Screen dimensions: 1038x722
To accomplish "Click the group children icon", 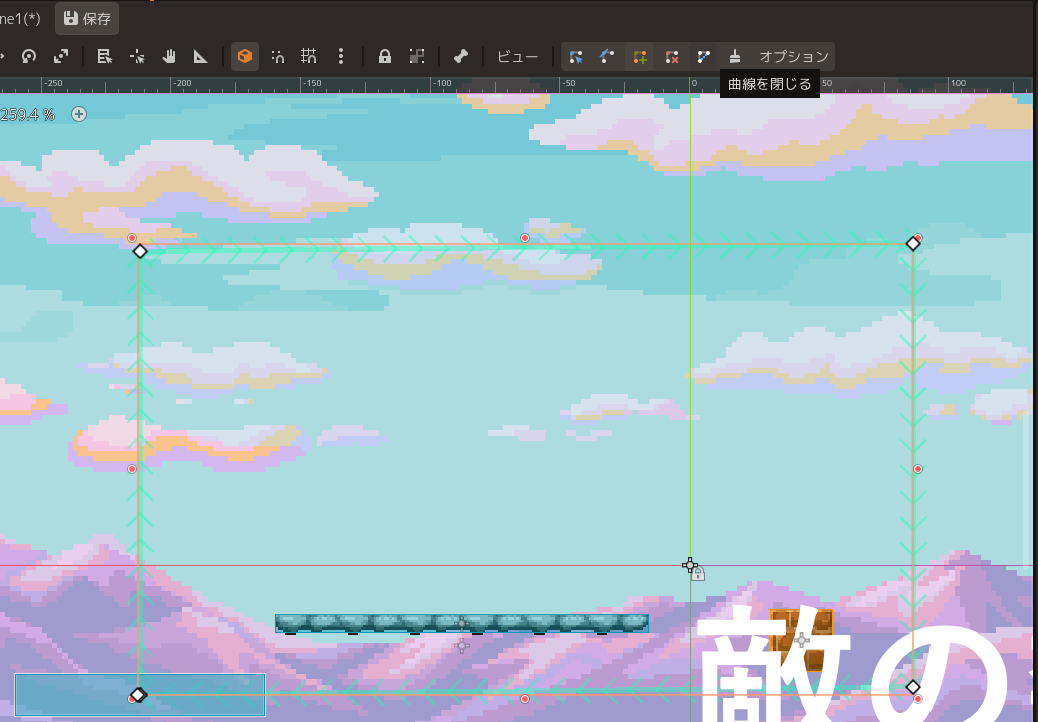I will click(416, 56).
